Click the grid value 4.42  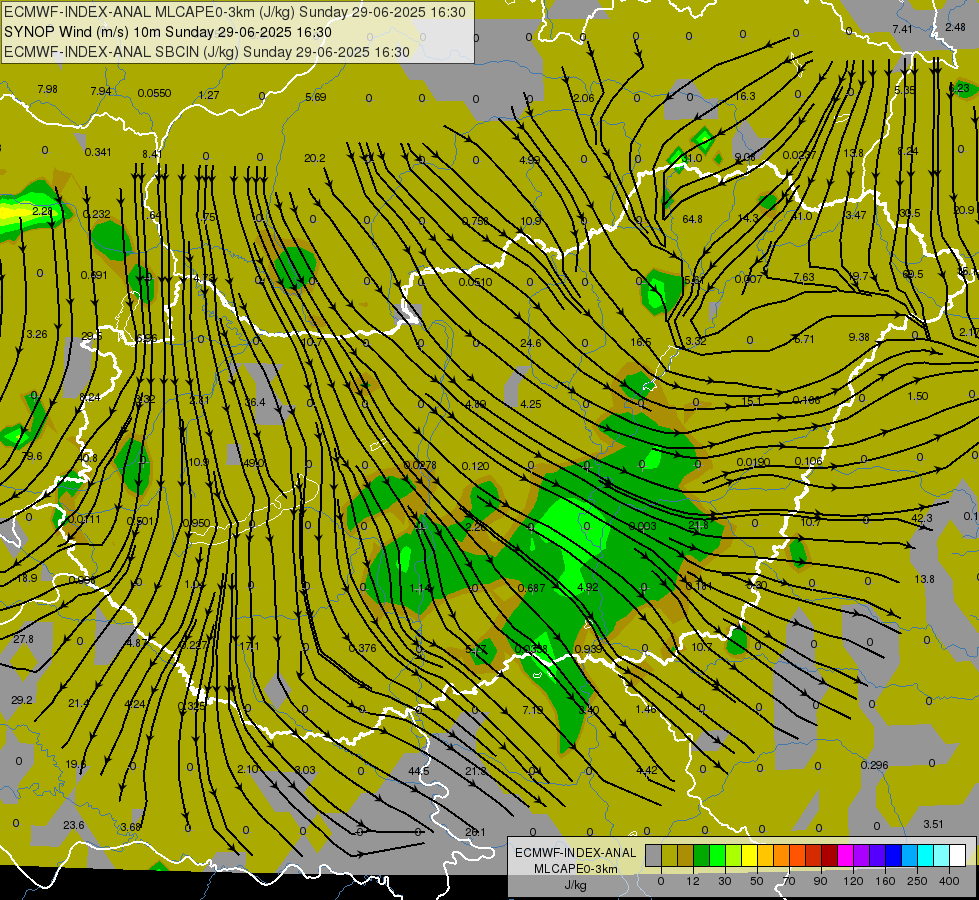tap(647, 770)
